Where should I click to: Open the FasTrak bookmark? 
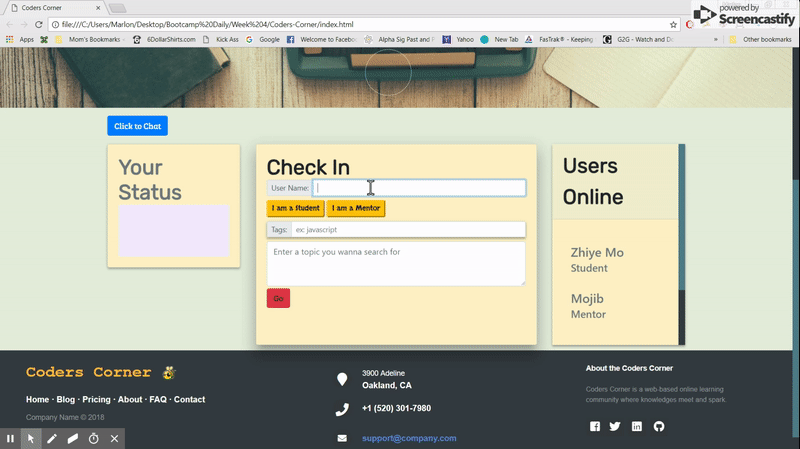pyautogui.click(x=559, y=39)
